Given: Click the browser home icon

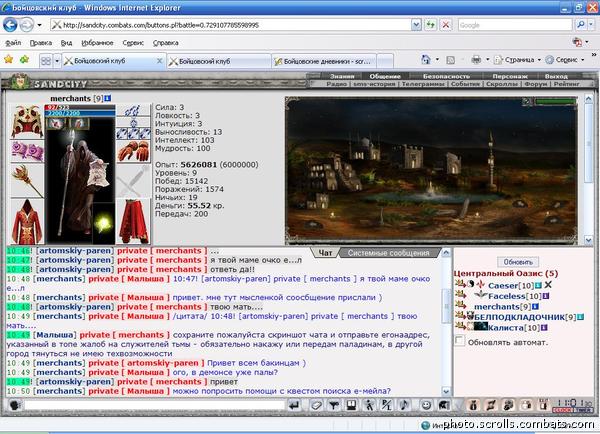Looking at the screenshot, I should [426, 59].
